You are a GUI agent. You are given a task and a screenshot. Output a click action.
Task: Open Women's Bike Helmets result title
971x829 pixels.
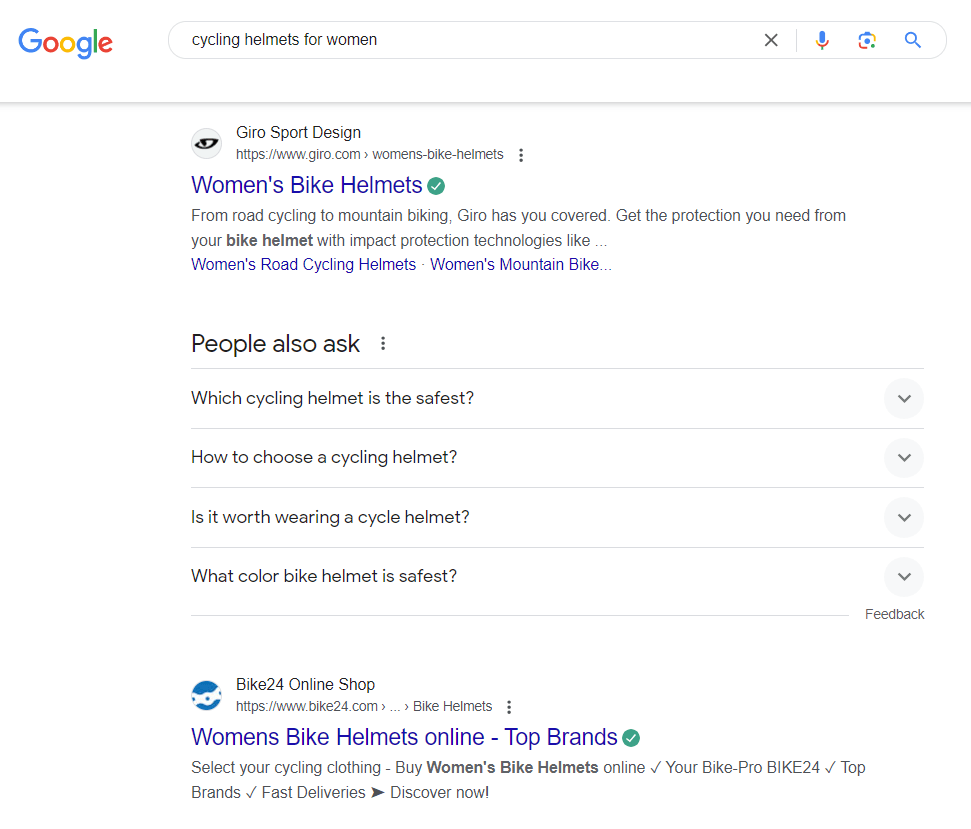coord(307,185)
